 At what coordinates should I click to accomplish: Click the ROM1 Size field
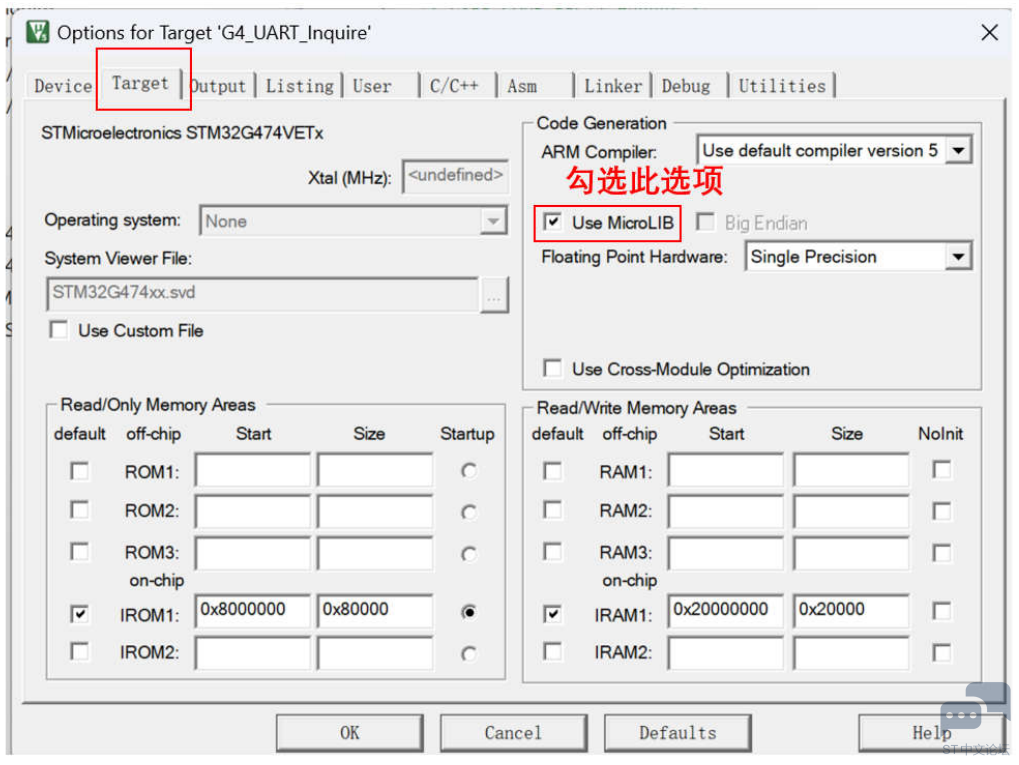(375, 470)
